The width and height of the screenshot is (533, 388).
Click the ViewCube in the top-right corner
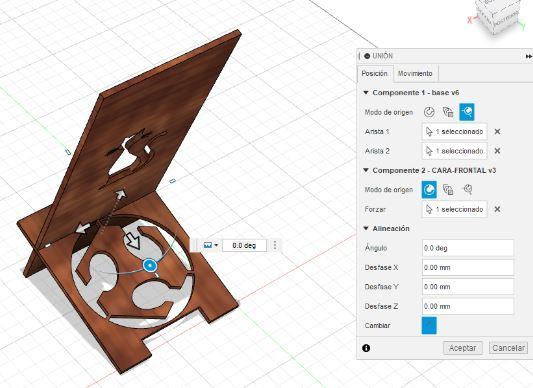tap(497, 17)
